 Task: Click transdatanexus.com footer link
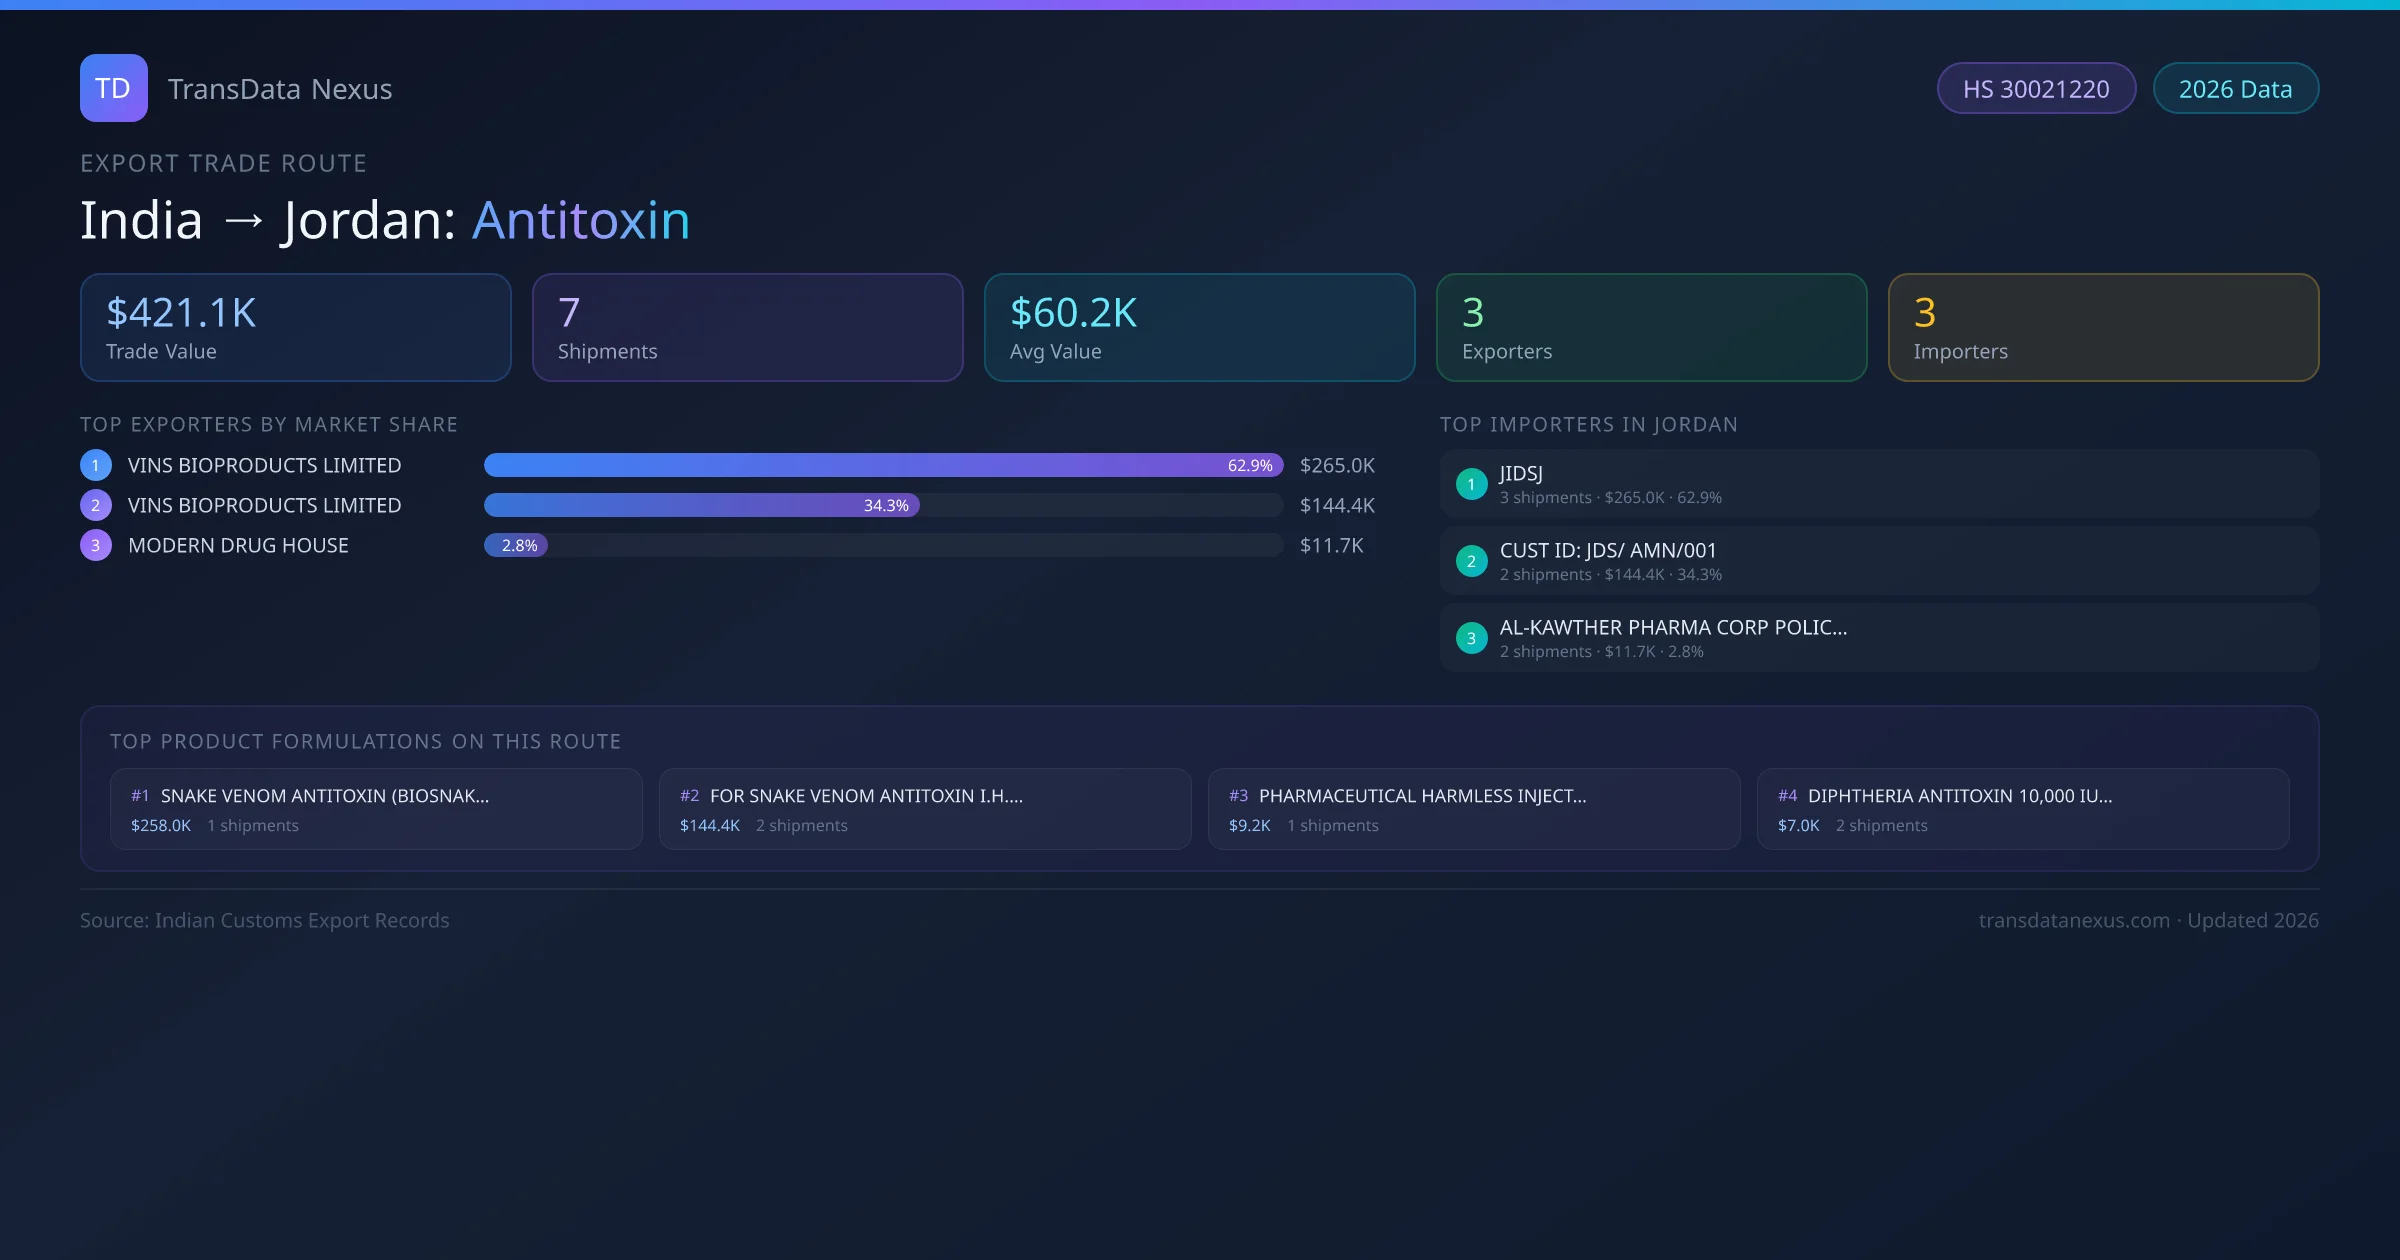2074,920
